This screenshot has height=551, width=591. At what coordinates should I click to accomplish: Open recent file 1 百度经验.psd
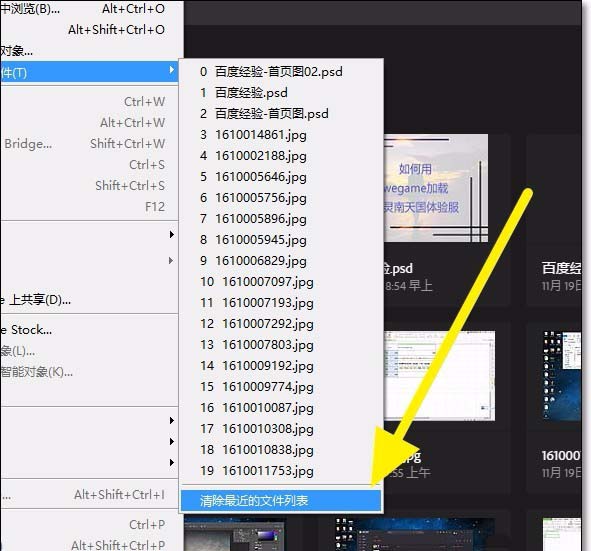pos(281,93)
